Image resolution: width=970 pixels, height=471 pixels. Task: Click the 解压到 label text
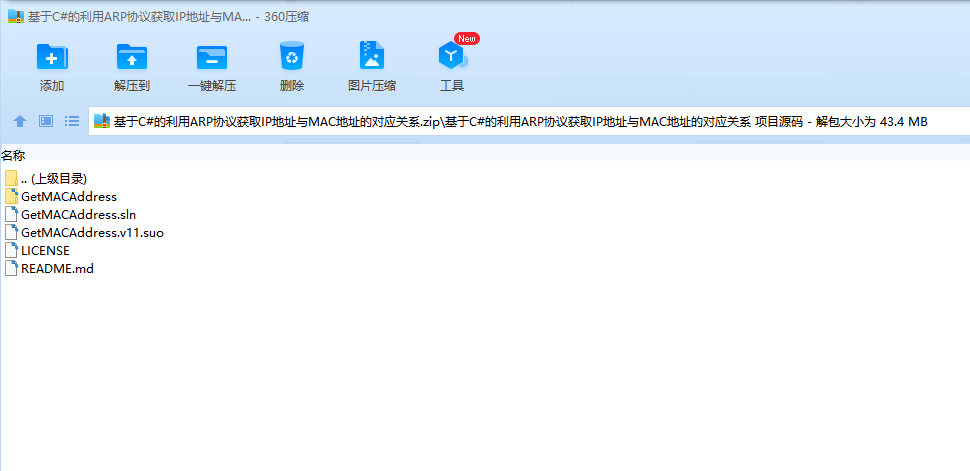(x=132, y=86)
